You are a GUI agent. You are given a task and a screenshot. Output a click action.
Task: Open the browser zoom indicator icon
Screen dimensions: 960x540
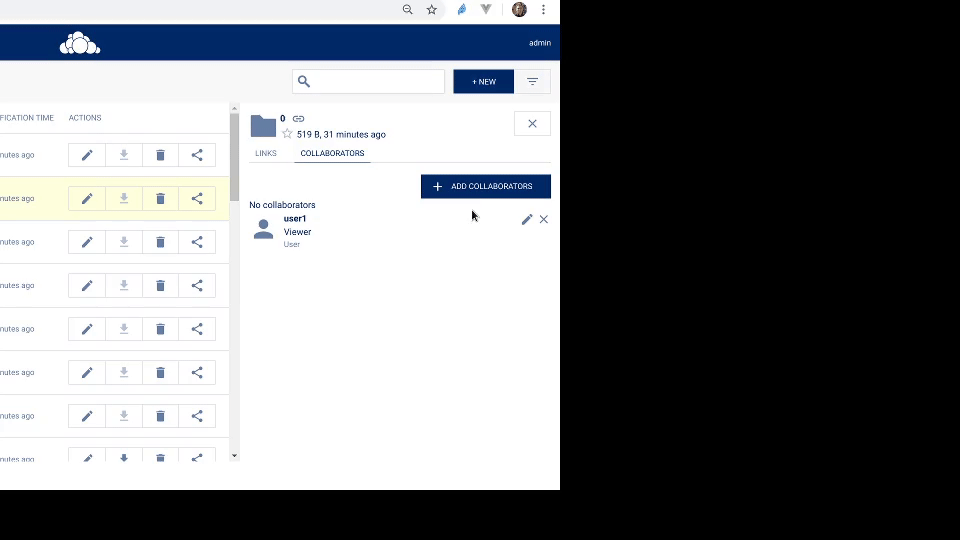(408, 10)
